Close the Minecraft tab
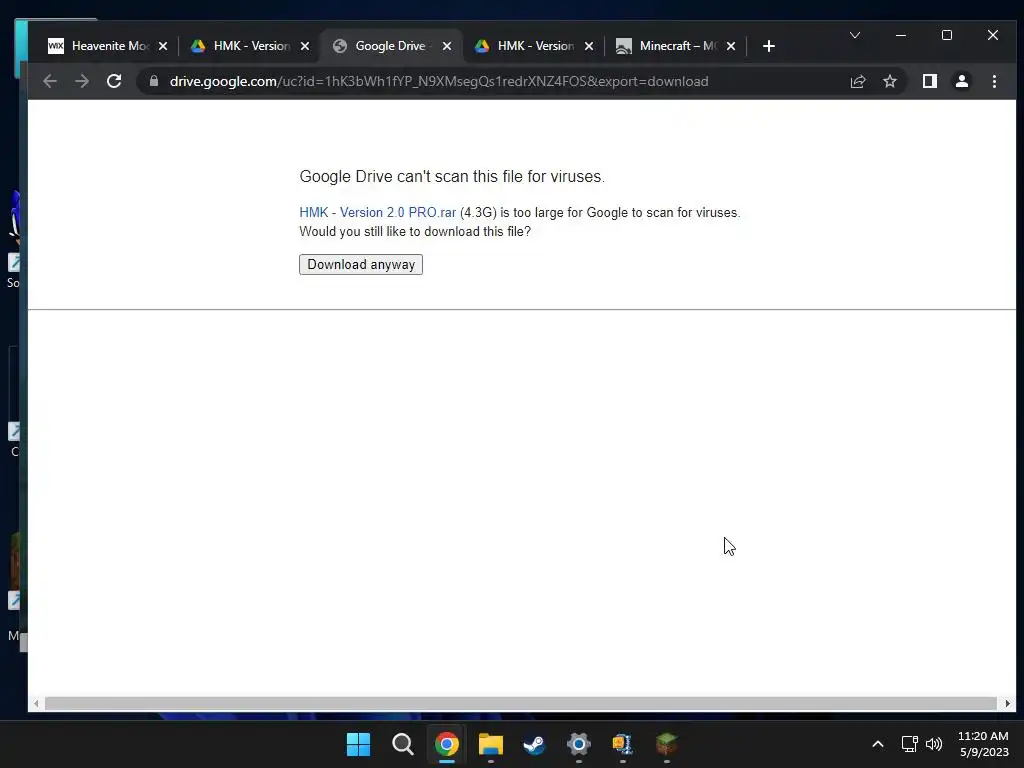The height and width of the screenshot is (768, 1024). pos(731,46)
